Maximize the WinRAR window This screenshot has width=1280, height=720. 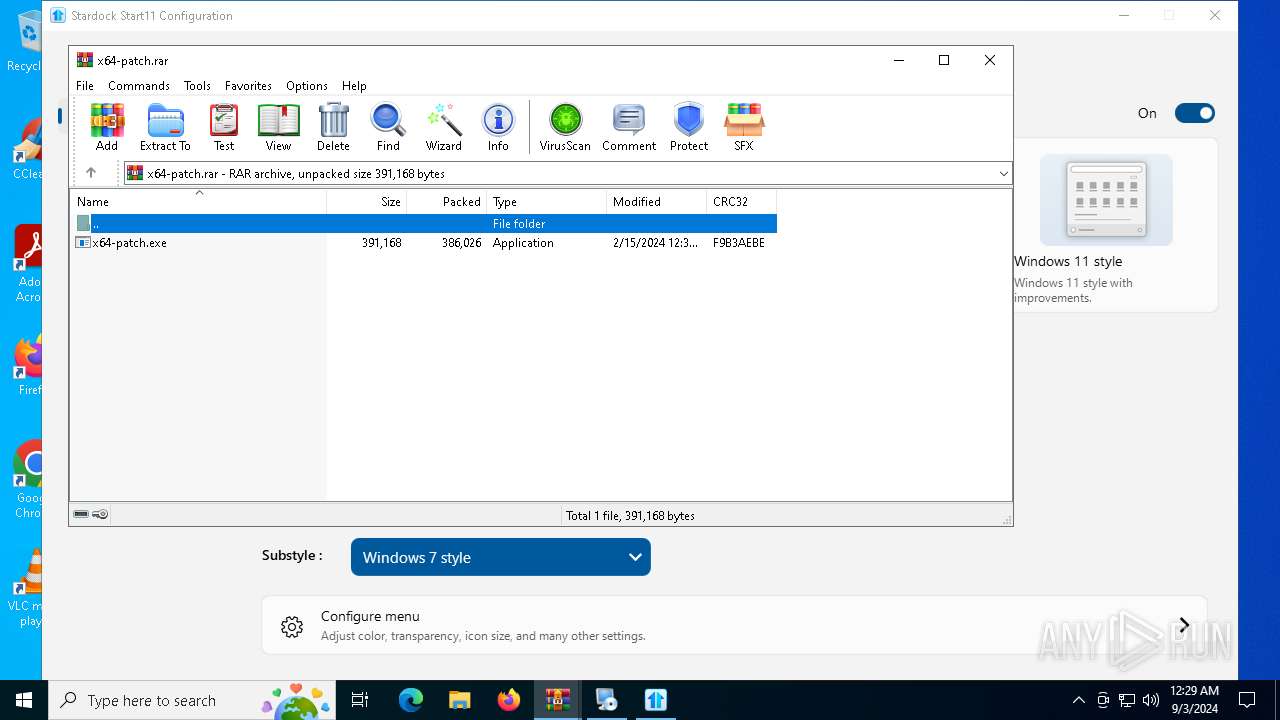(x=943, y=60)
